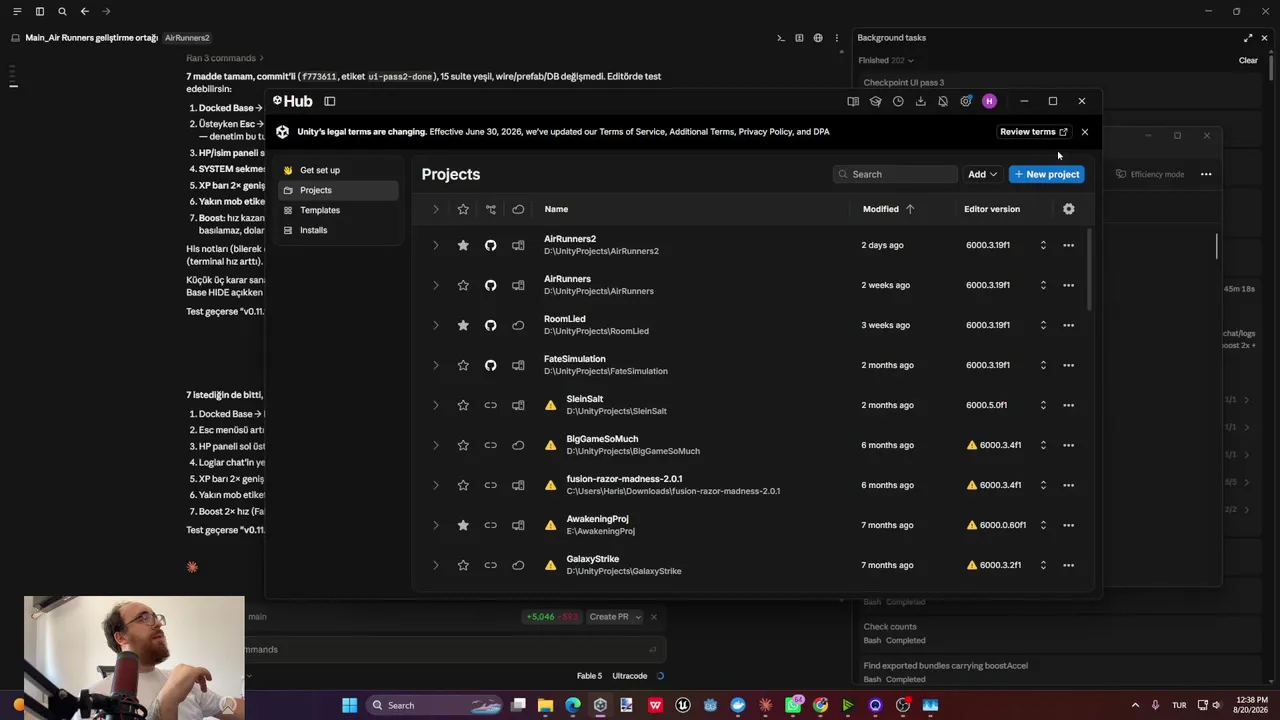
Task: Expand the AirRunners project row
Action: [436, 285]
